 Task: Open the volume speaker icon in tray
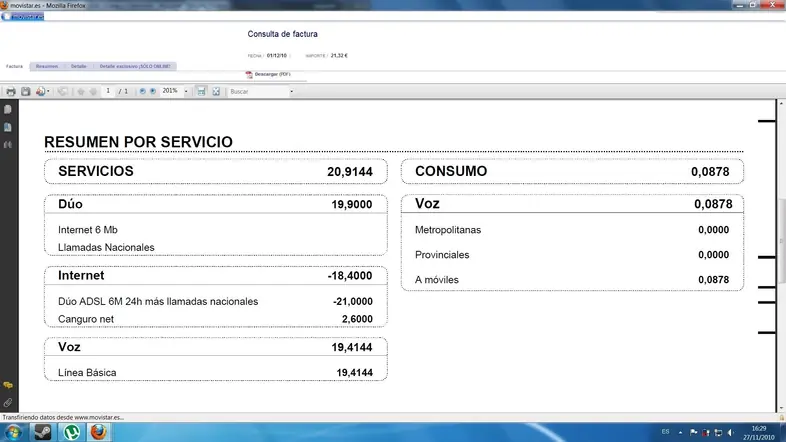(x=731, y=432)
